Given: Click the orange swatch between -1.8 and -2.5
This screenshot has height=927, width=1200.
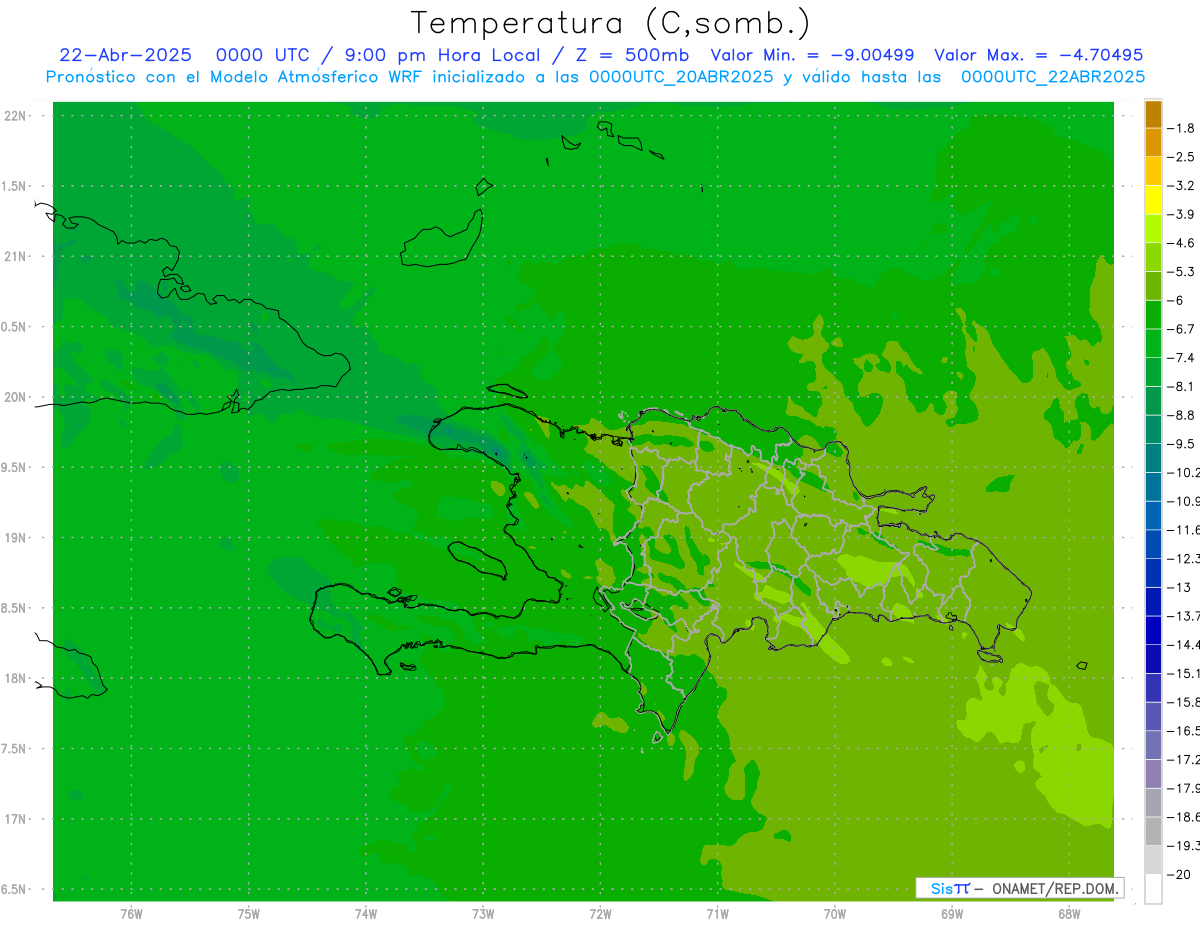Looking at the screenshot, I should click(1153, 142).
